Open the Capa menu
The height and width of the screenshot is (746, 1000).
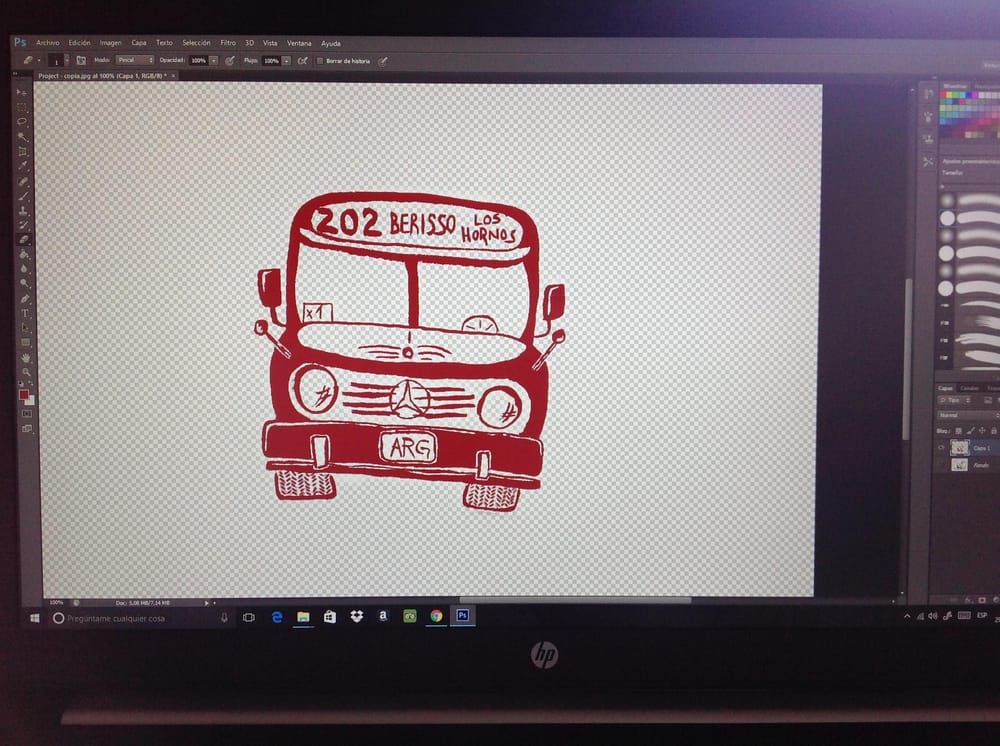click(x=139, y=43)
